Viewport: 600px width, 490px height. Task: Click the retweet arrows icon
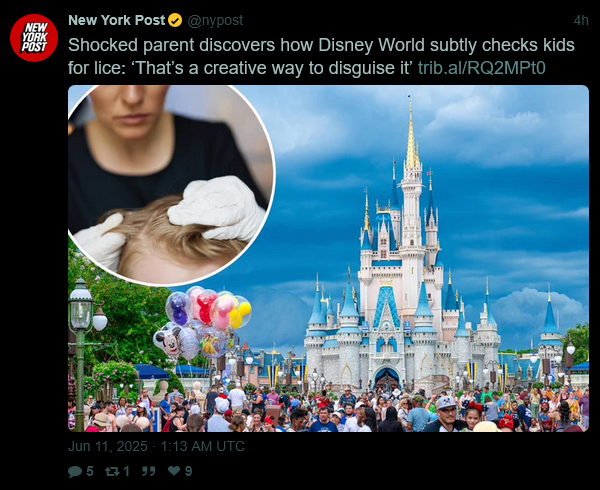click(112, 471)
